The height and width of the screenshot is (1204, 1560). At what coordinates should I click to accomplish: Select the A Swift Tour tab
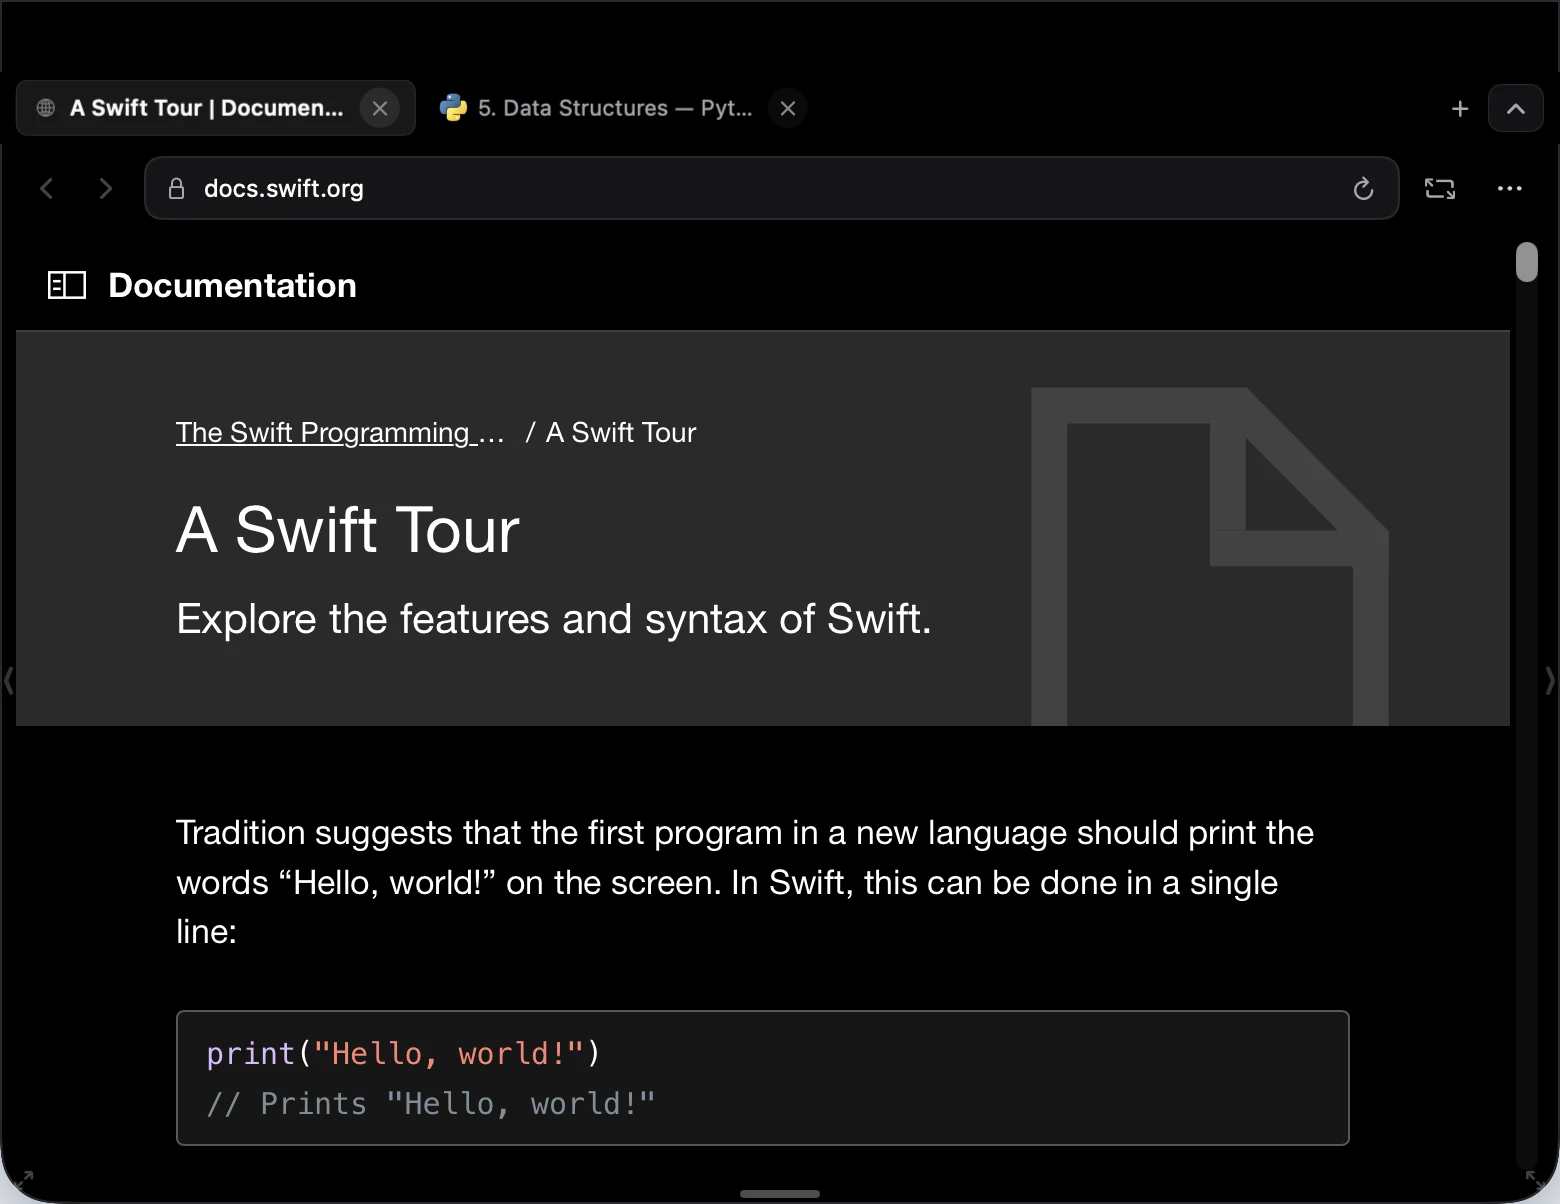pyautogui.click(x=216, y=108)
